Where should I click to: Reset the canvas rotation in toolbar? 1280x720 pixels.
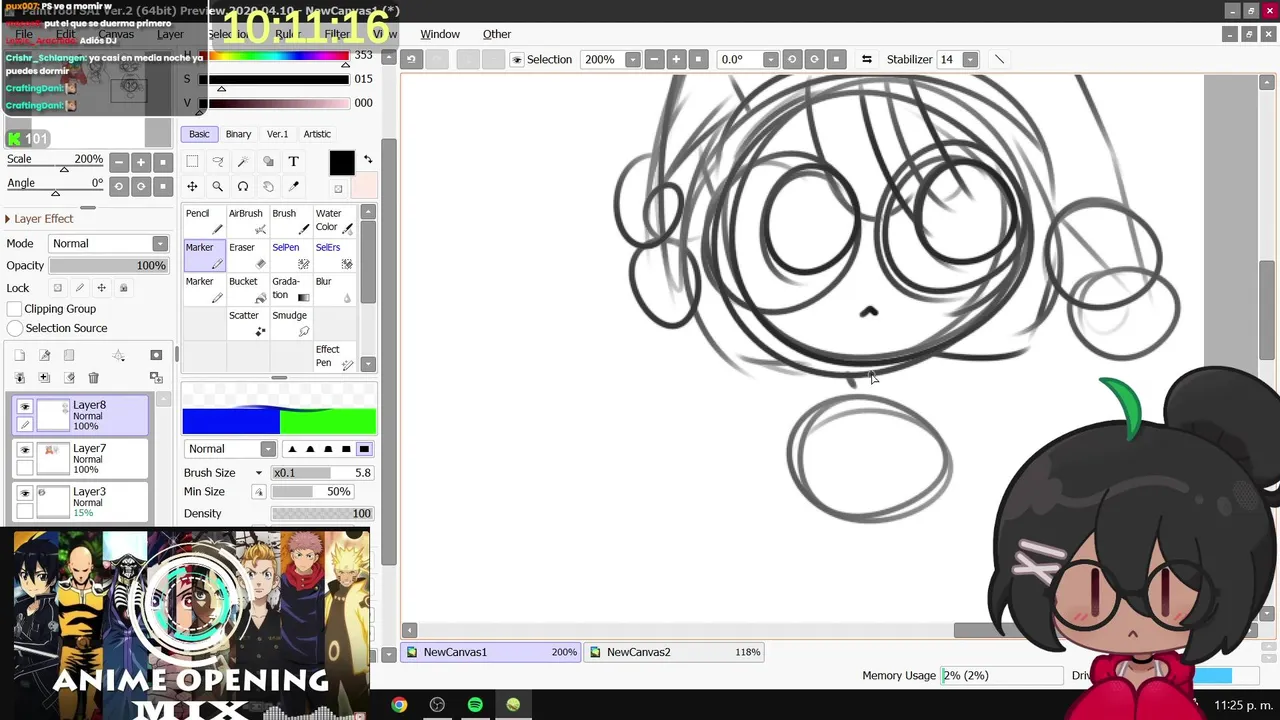837,59
